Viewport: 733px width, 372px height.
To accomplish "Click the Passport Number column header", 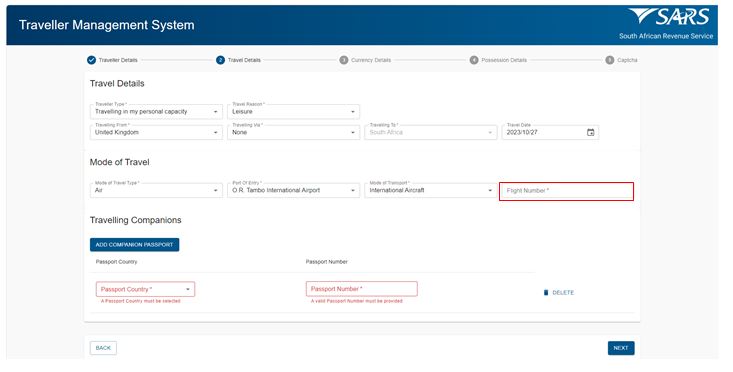I will 327,262.
